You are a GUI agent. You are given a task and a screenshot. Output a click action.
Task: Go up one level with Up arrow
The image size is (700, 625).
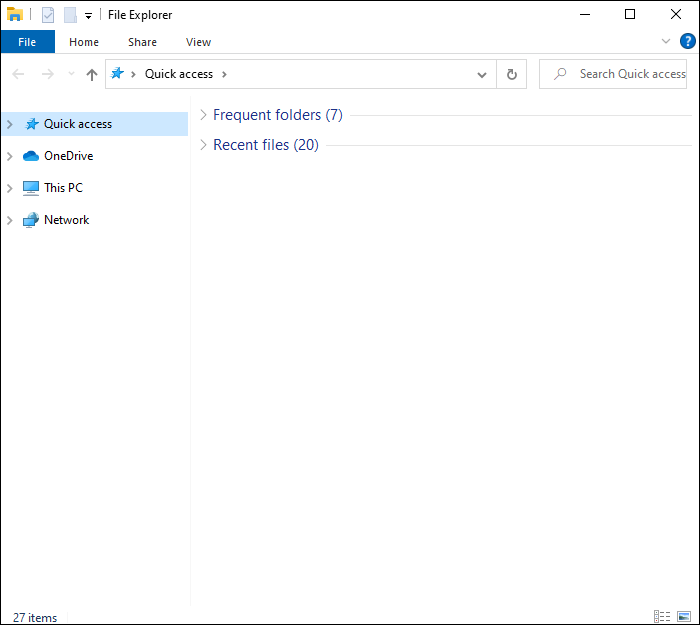[x=92, y=74]
